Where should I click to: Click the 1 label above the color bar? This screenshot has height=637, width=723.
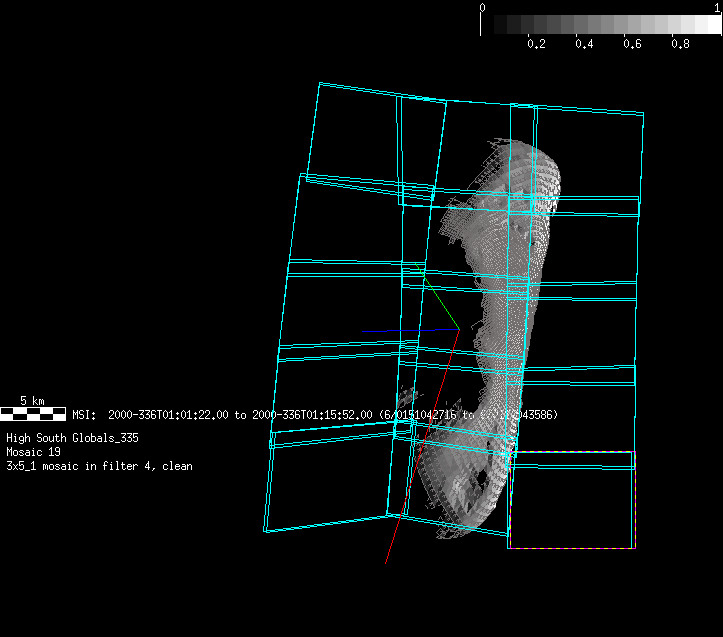718,7
